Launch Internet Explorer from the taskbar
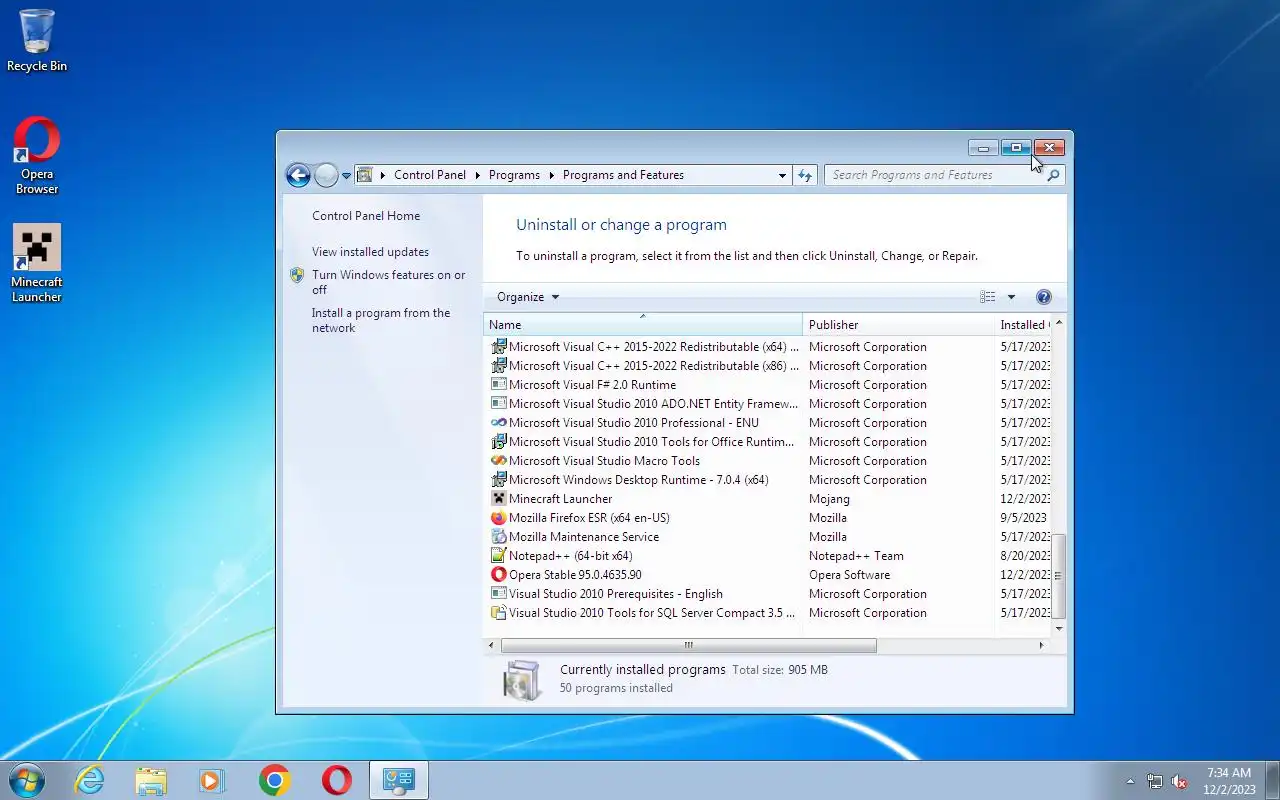The width and height of the screenshot is (1280, 800). (x=89, y=780)
